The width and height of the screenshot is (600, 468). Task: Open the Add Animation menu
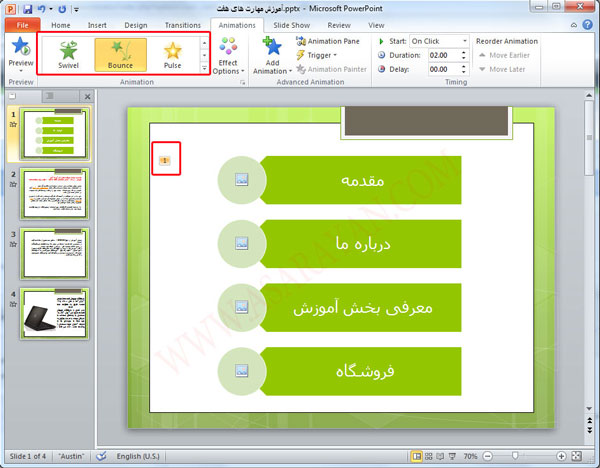pos(271,55)
